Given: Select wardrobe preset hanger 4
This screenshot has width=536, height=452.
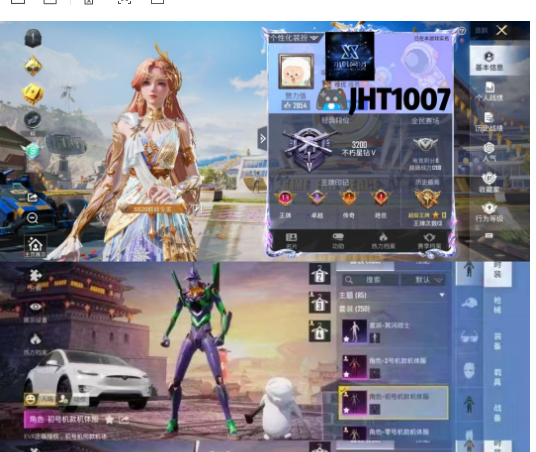Looking at the screenshot, I should coord(319,331).
